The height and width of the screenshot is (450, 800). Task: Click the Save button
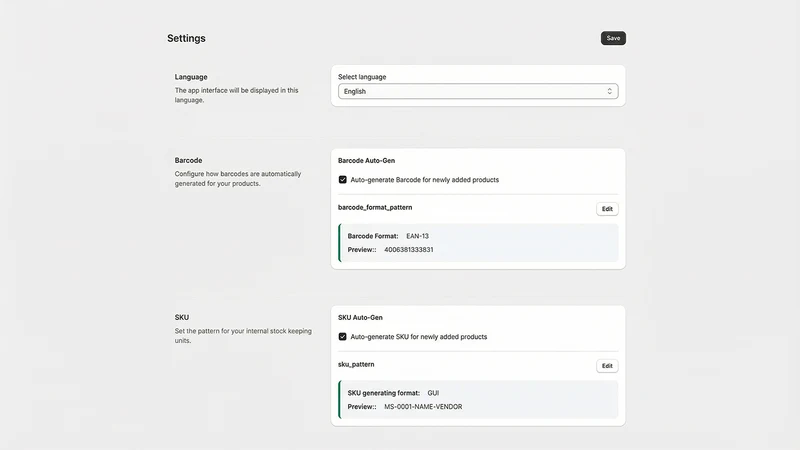tap(613, 38)
